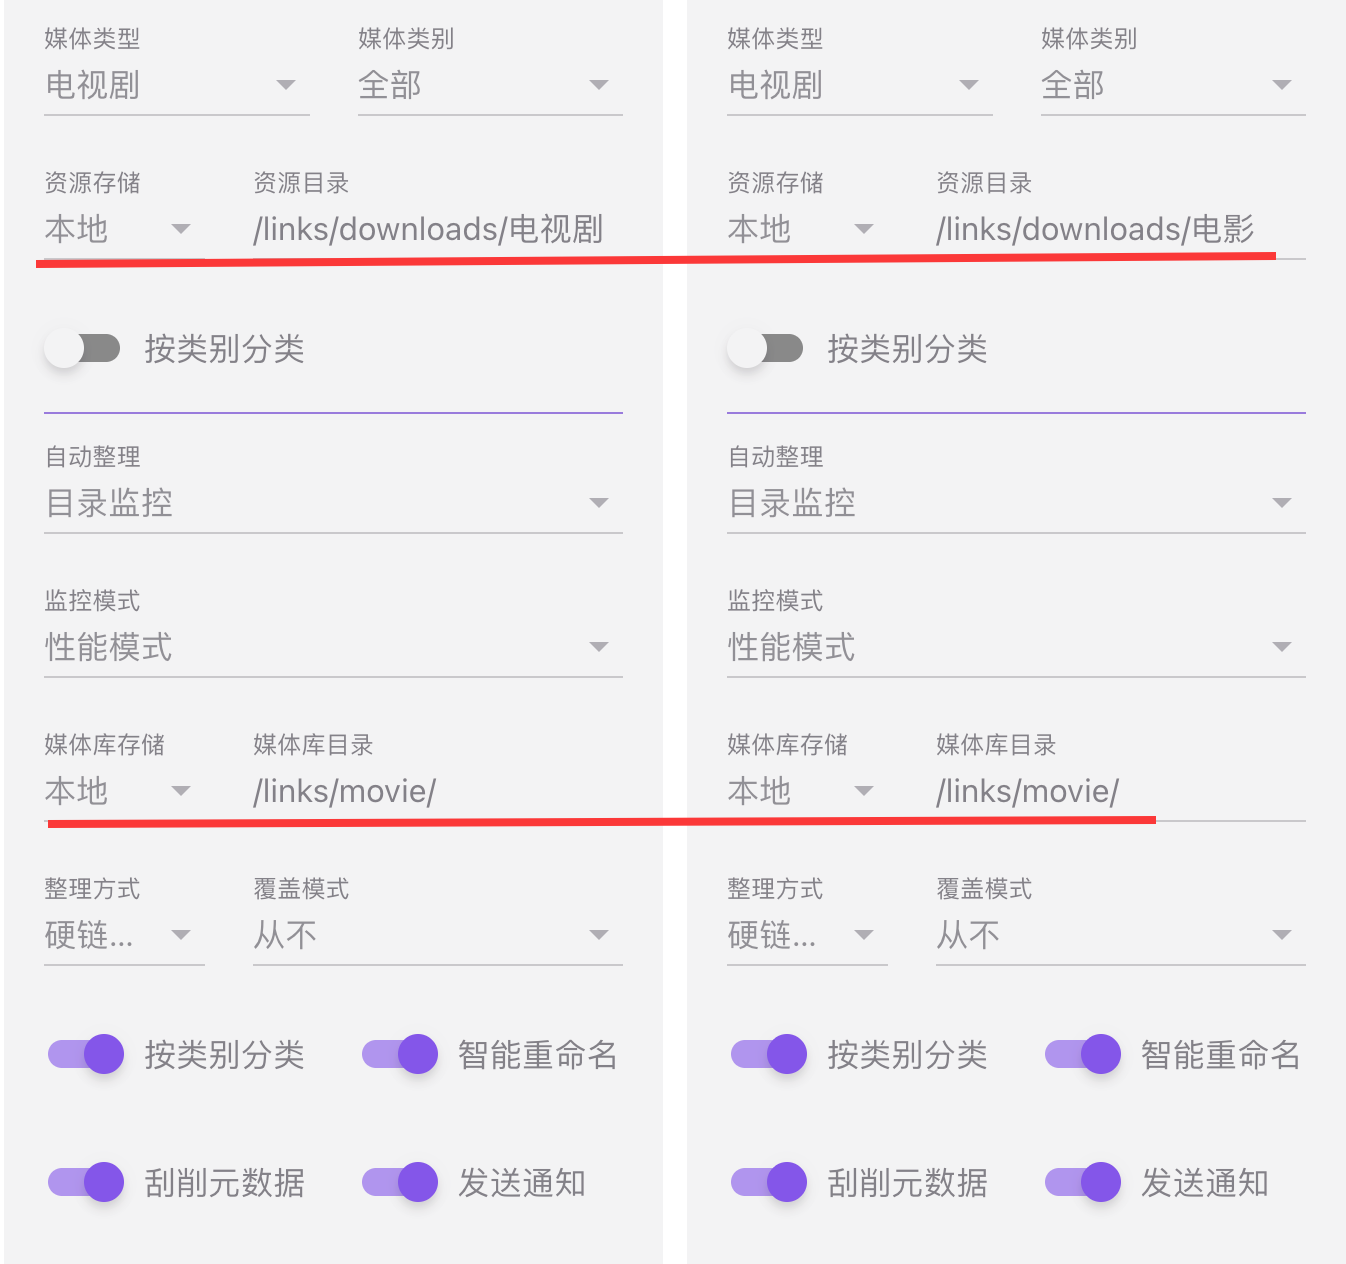The width and height of the screenshot is (1346, 1264).
Task: Click 媒体库目录 /links/movie/ field in left panel
Action: [x=436, y=792]
